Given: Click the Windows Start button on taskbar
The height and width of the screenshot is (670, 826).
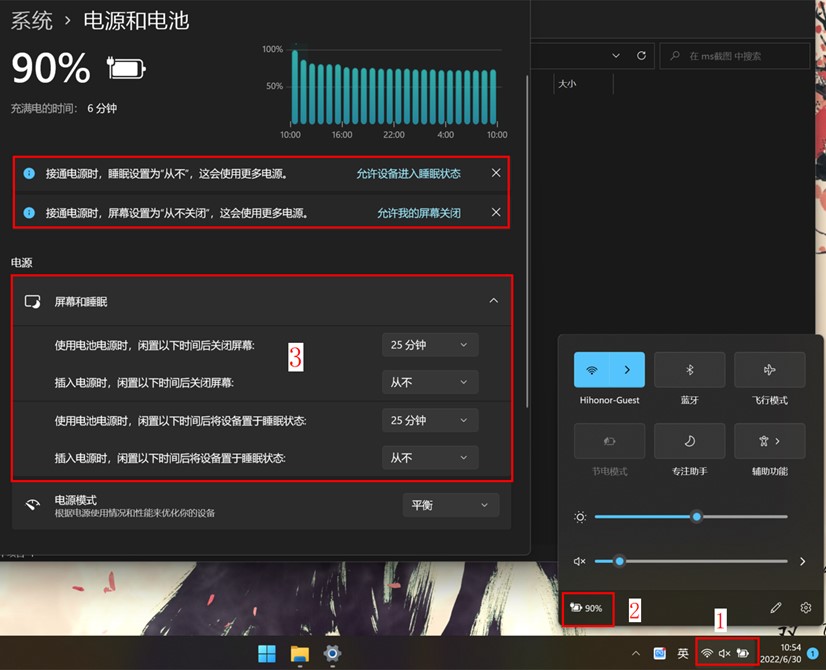Looking at the screenshot, I should (x=267, y=654).
